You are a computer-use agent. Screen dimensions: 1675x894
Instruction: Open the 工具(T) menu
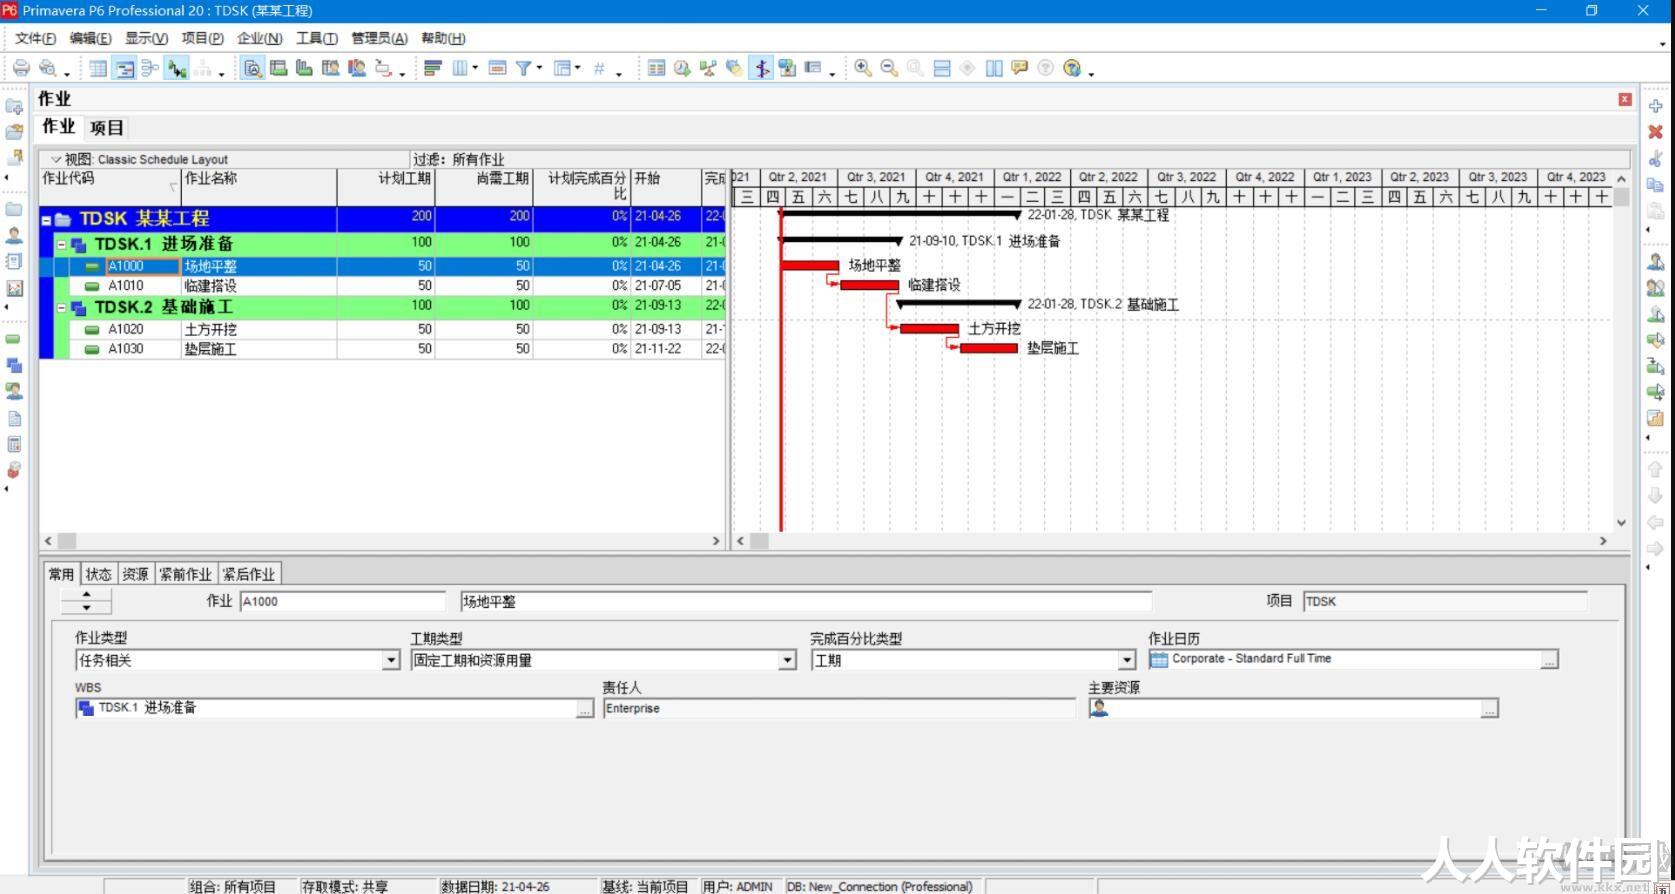[x=316, y=38]
